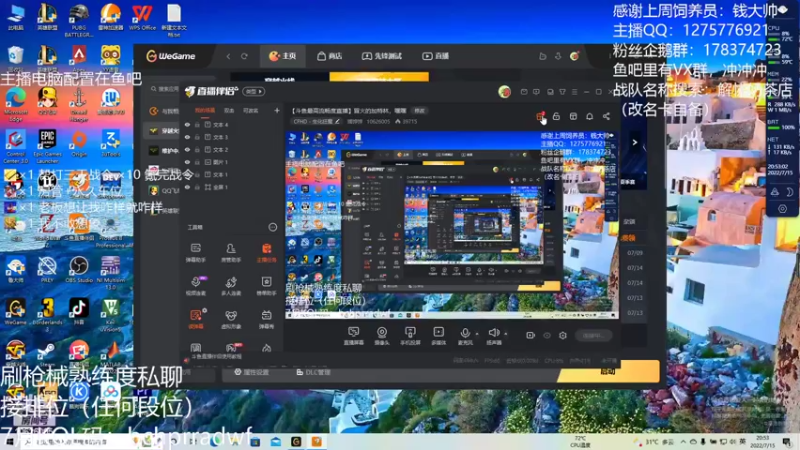Advance the WeGame banner with right chevron

635,142
